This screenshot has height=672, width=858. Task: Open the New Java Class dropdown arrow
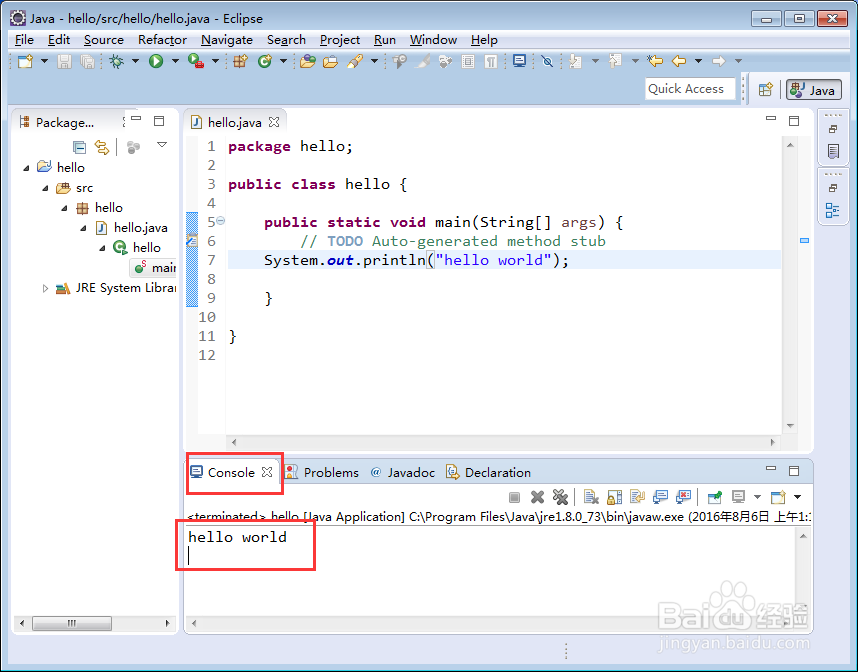(x=283, y=61)
